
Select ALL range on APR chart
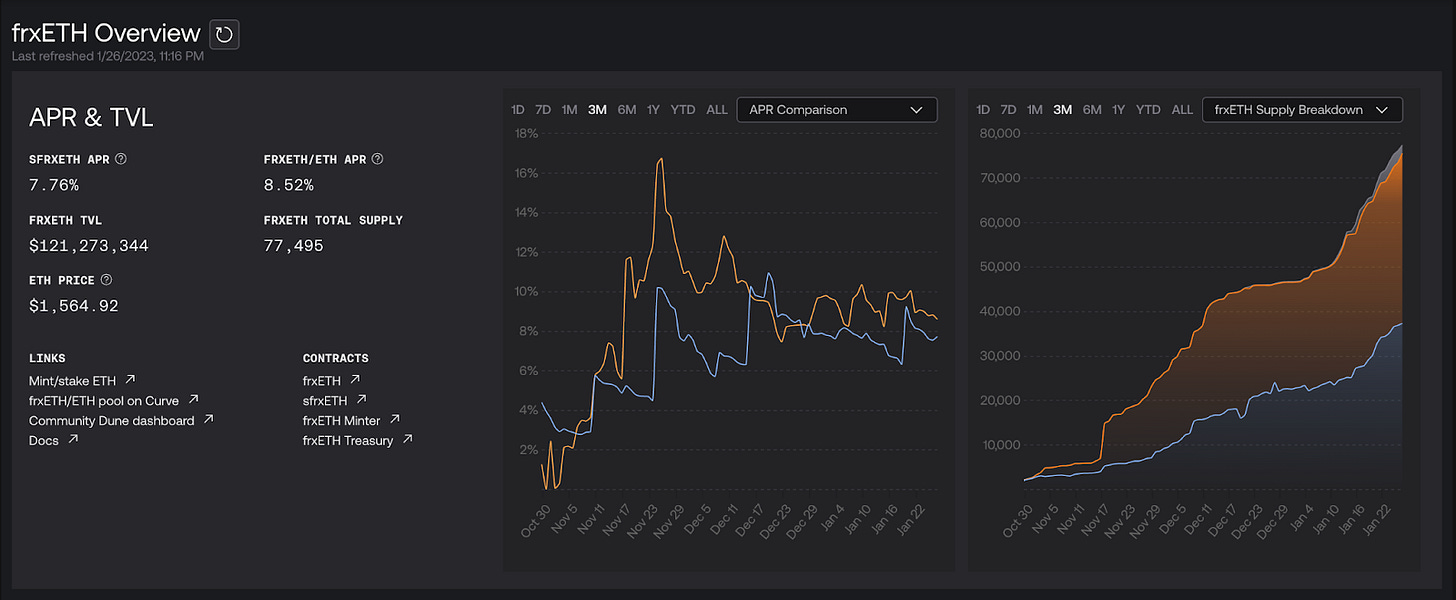[717, 110]
